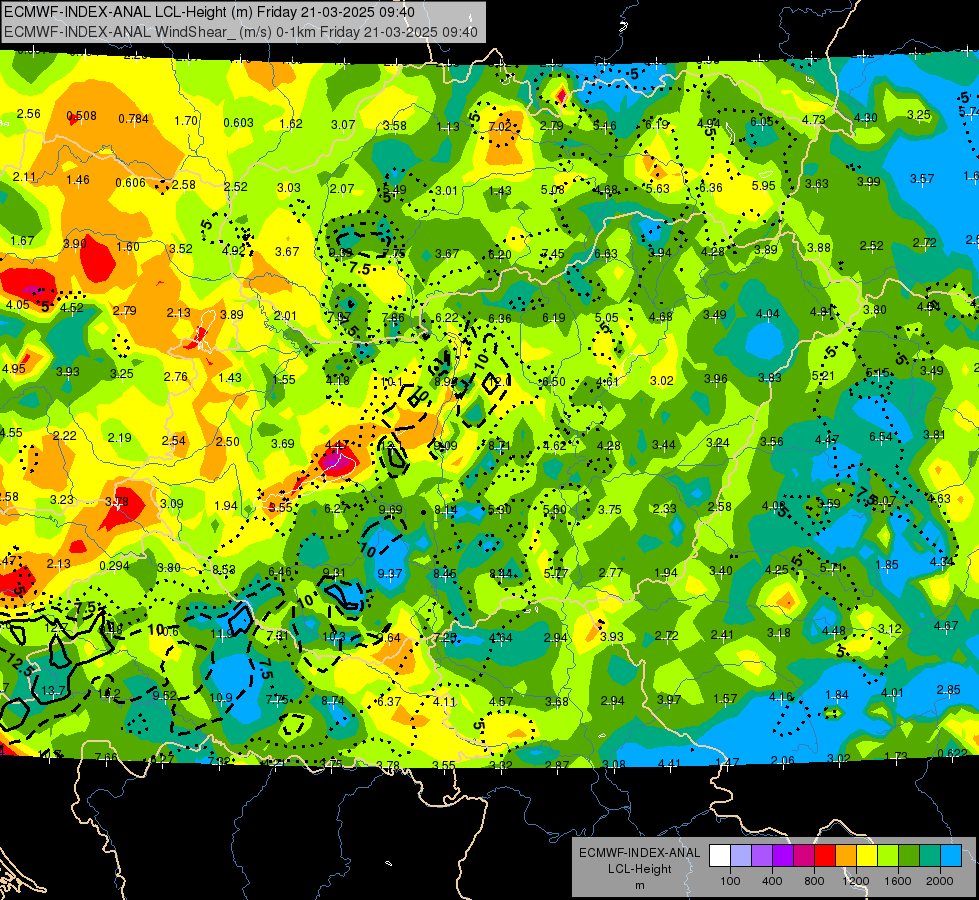979x900 pixels.
Task: Click the magenta legend swatch
Action: pyautogui.click(x=804, y=856)
